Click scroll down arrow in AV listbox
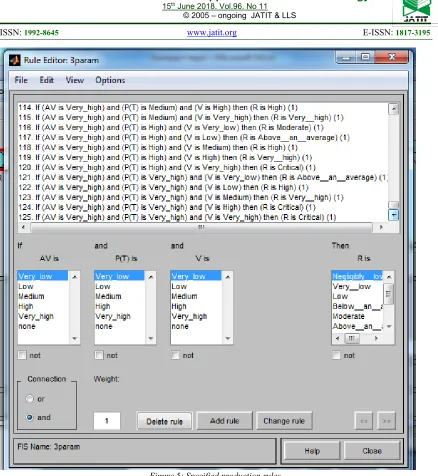Viewport: 438px width, 476px height. (x=74, y=338)
